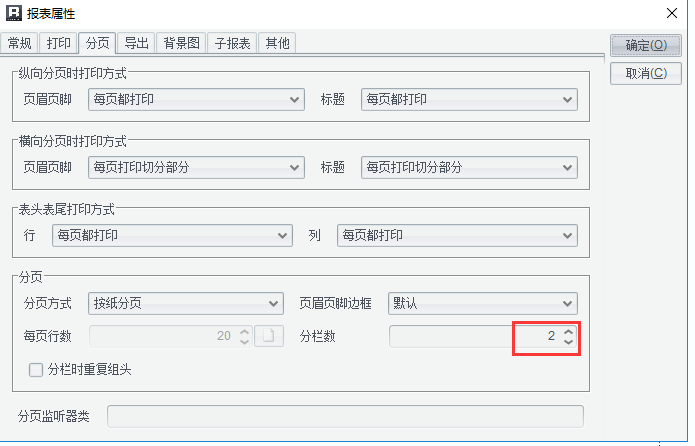Click the report properties window icon
Viewport: 695px width, 446px height.
14,13
